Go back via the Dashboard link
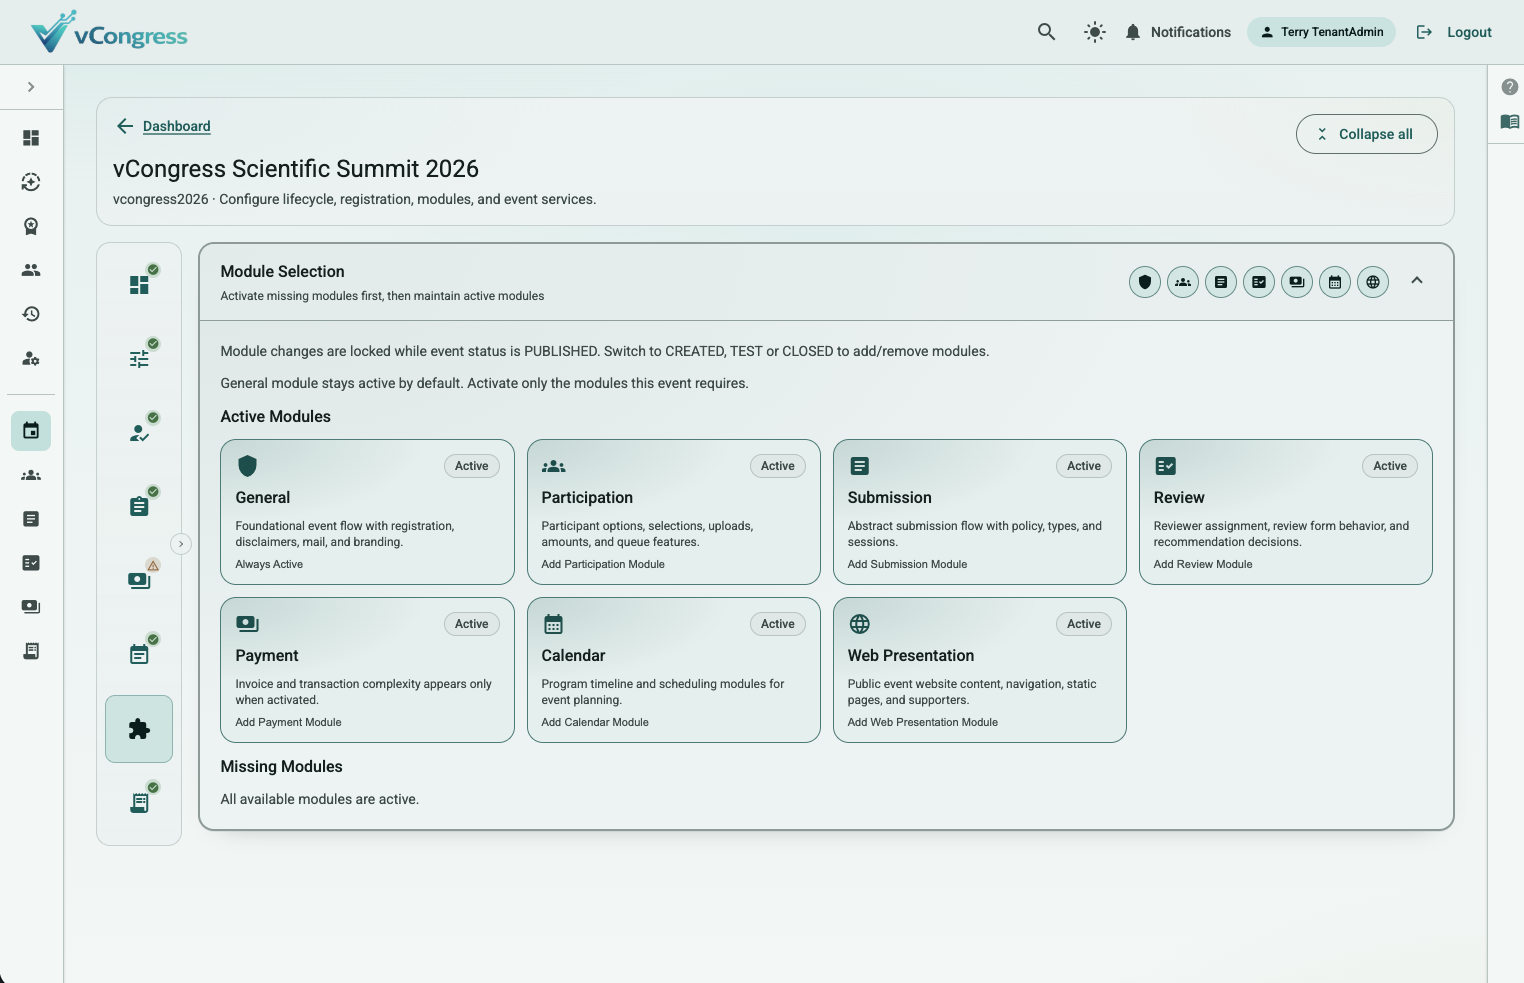 [177, 126]
